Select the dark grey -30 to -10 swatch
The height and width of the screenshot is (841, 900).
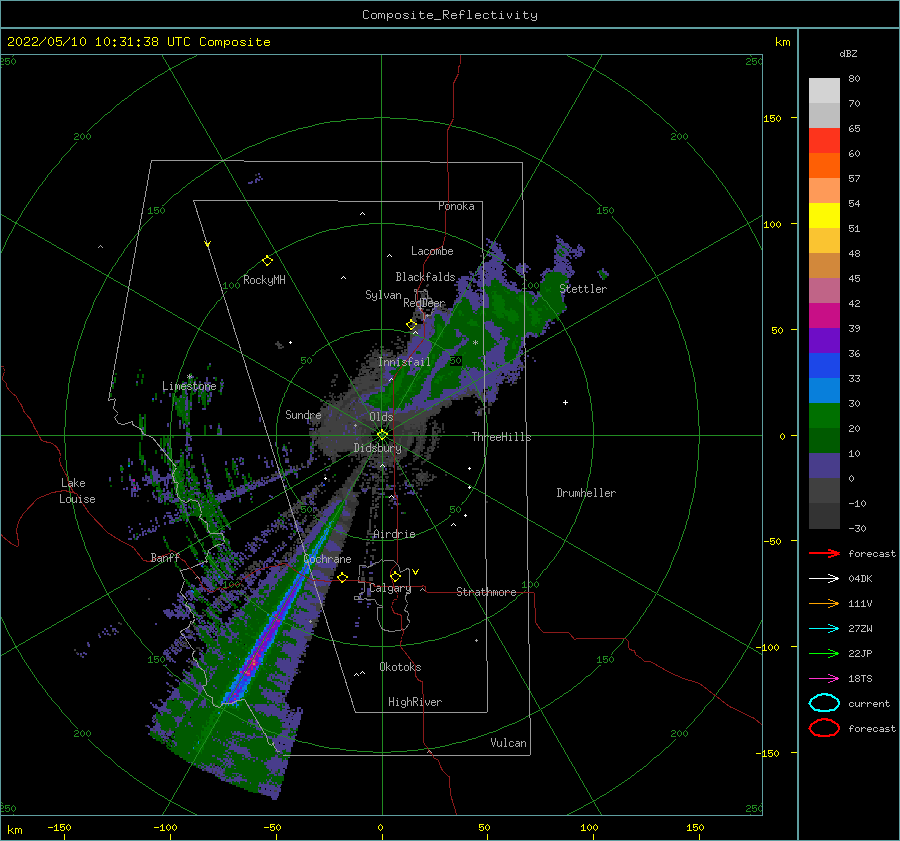[824, 516]
